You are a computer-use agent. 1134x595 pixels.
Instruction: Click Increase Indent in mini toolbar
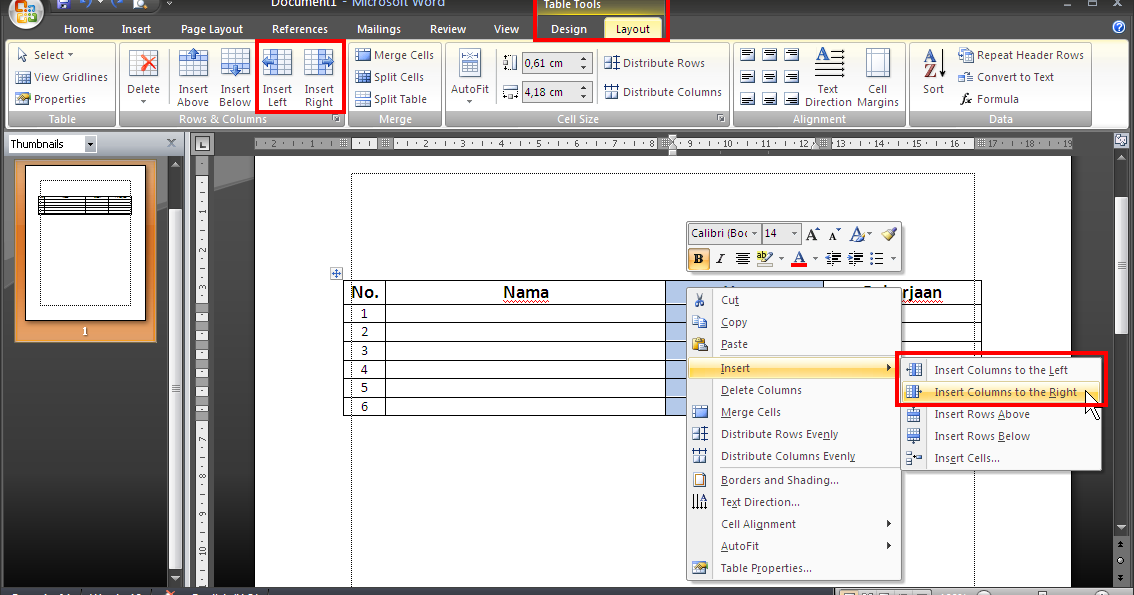click(x=856, y=258)
